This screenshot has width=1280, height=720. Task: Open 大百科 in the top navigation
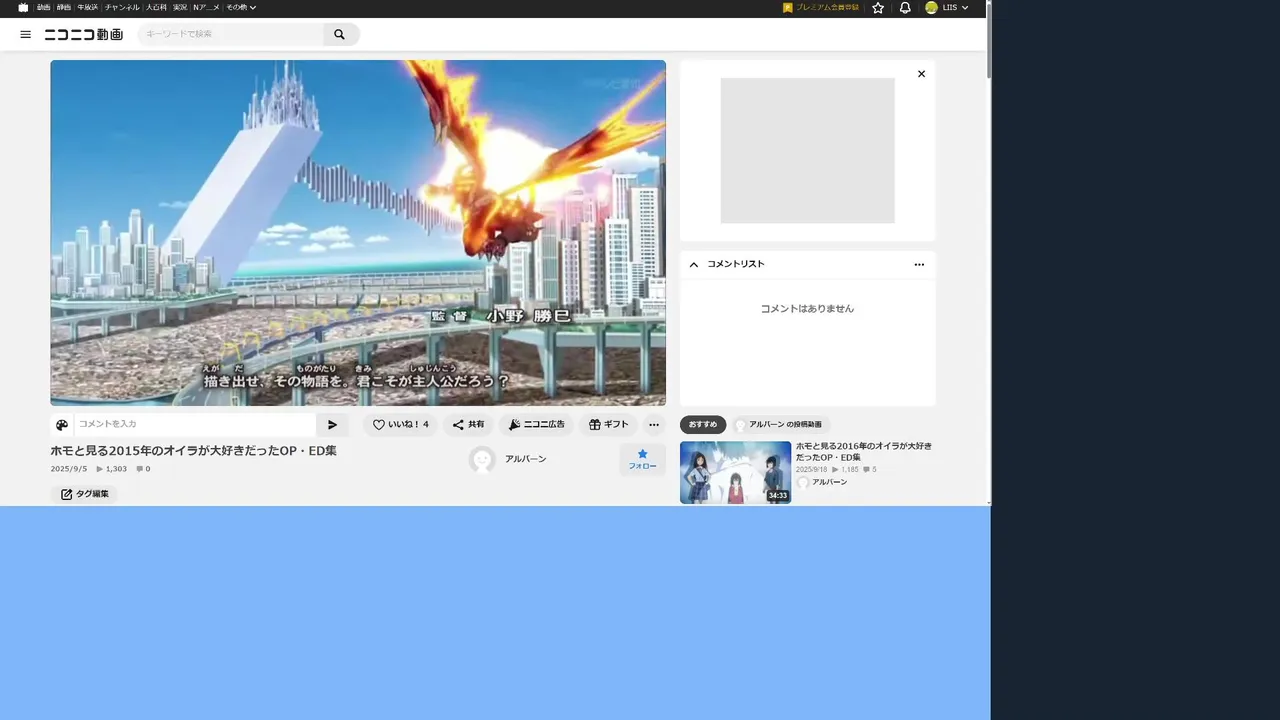click(156, 7)
